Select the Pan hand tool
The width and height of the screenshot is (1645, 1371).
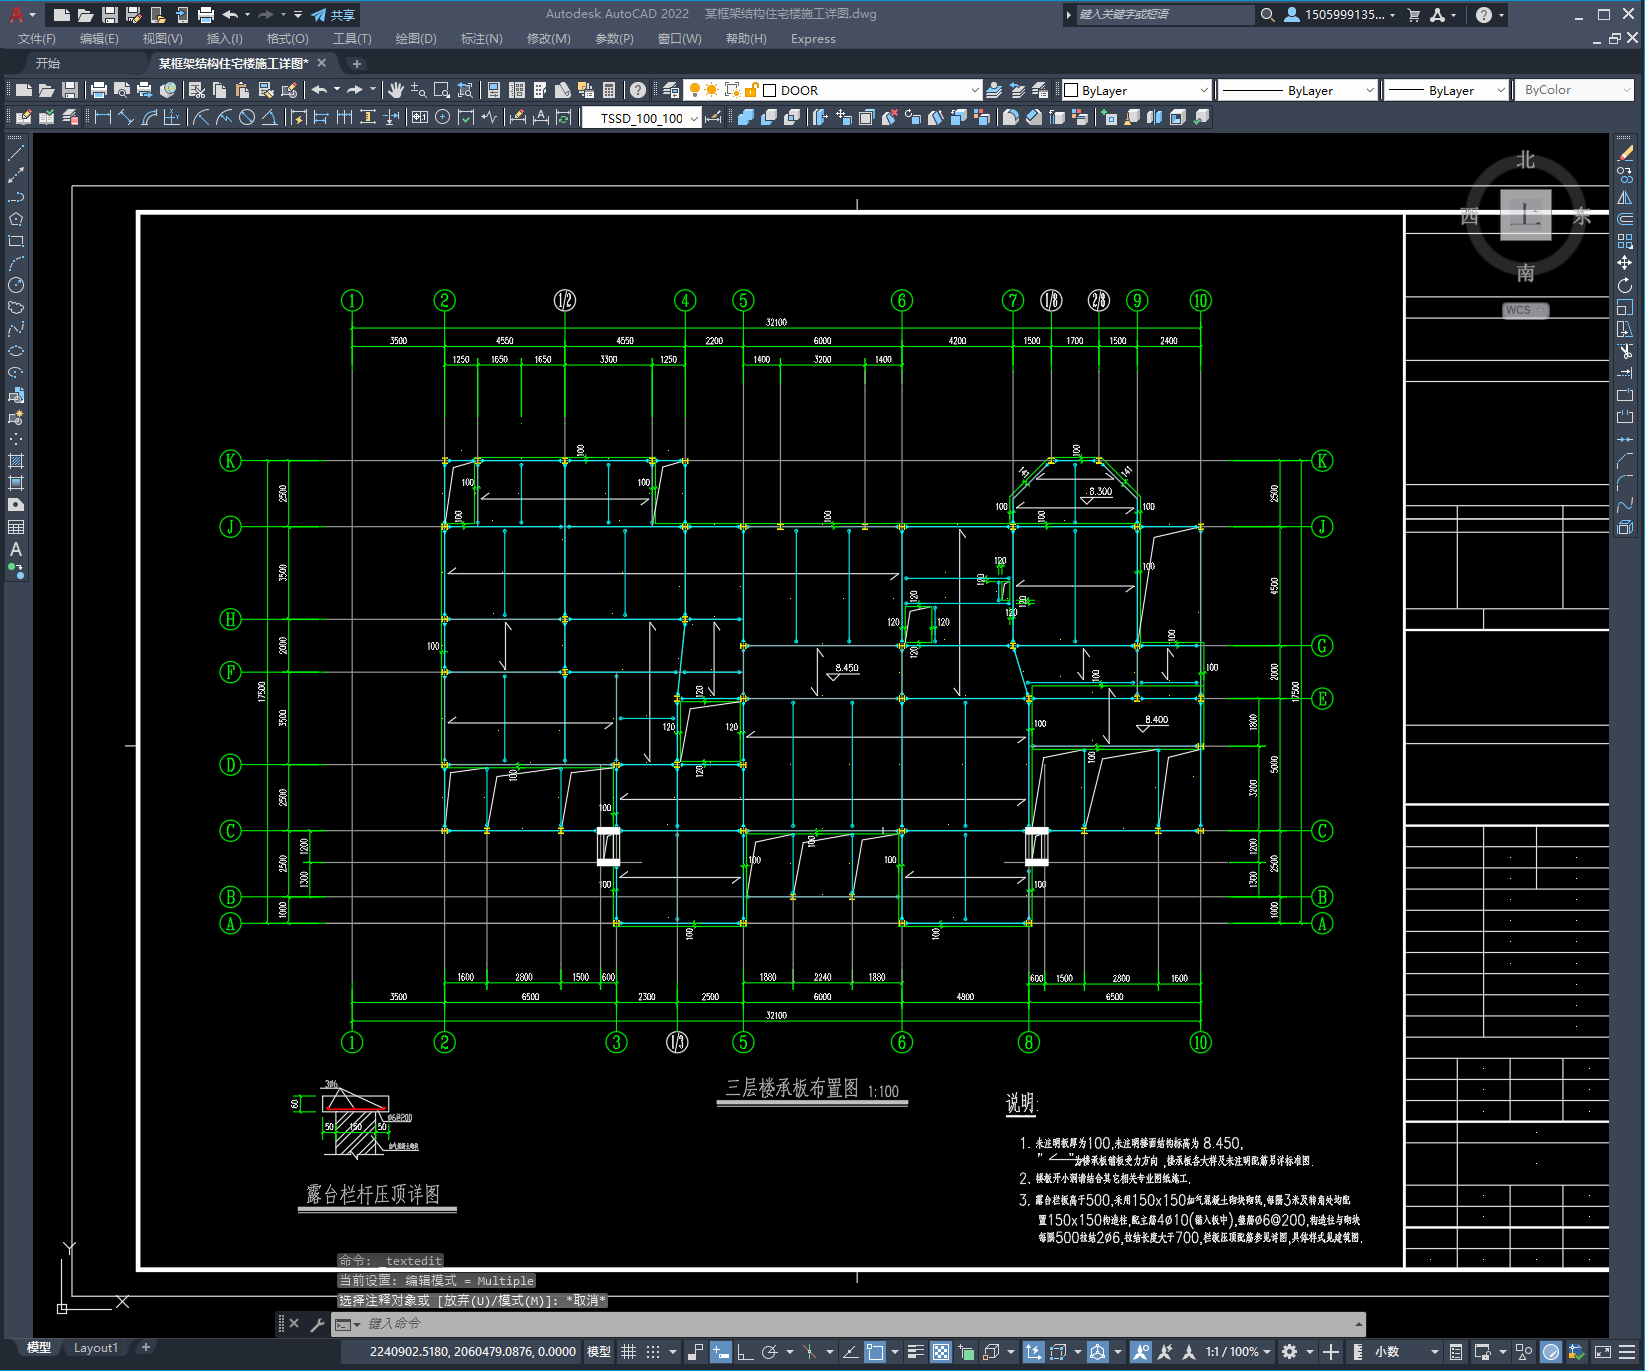point(396,90)
